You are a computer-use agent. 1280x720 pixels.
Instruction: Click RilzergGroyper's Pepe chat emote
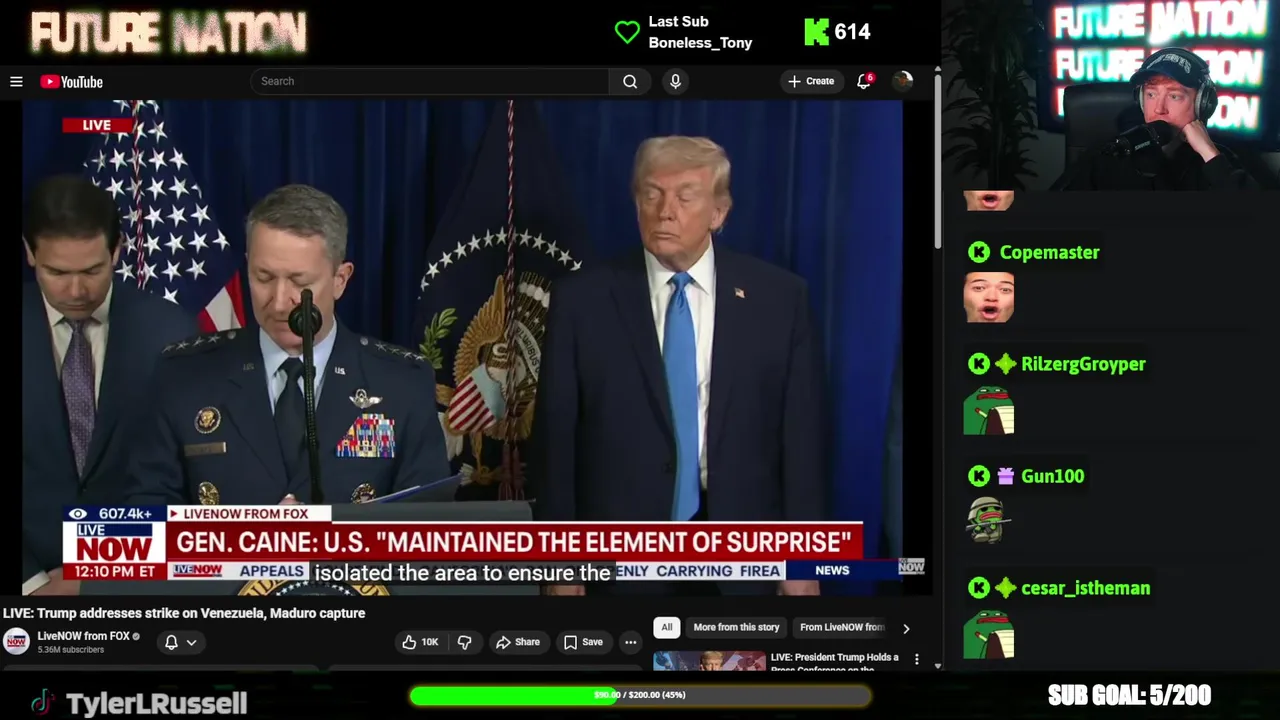(989, 410)
